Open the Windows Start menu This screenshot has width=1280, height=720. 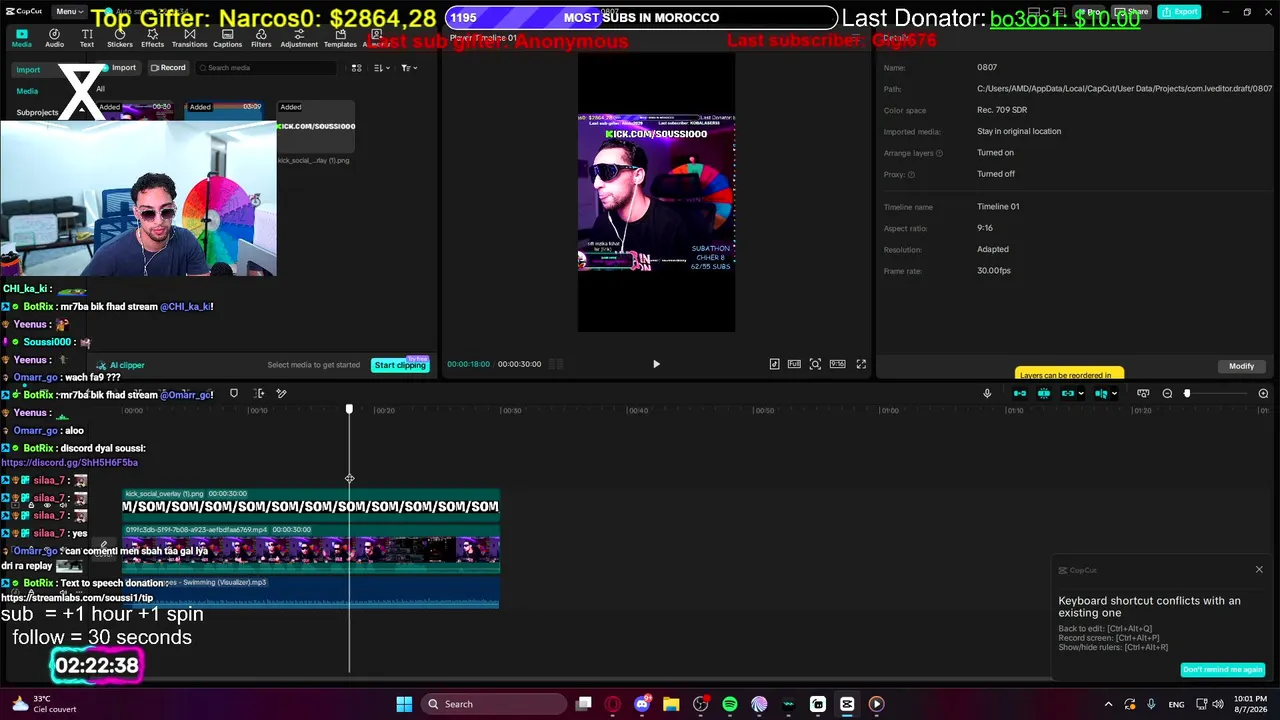click(x=404, y=704)
